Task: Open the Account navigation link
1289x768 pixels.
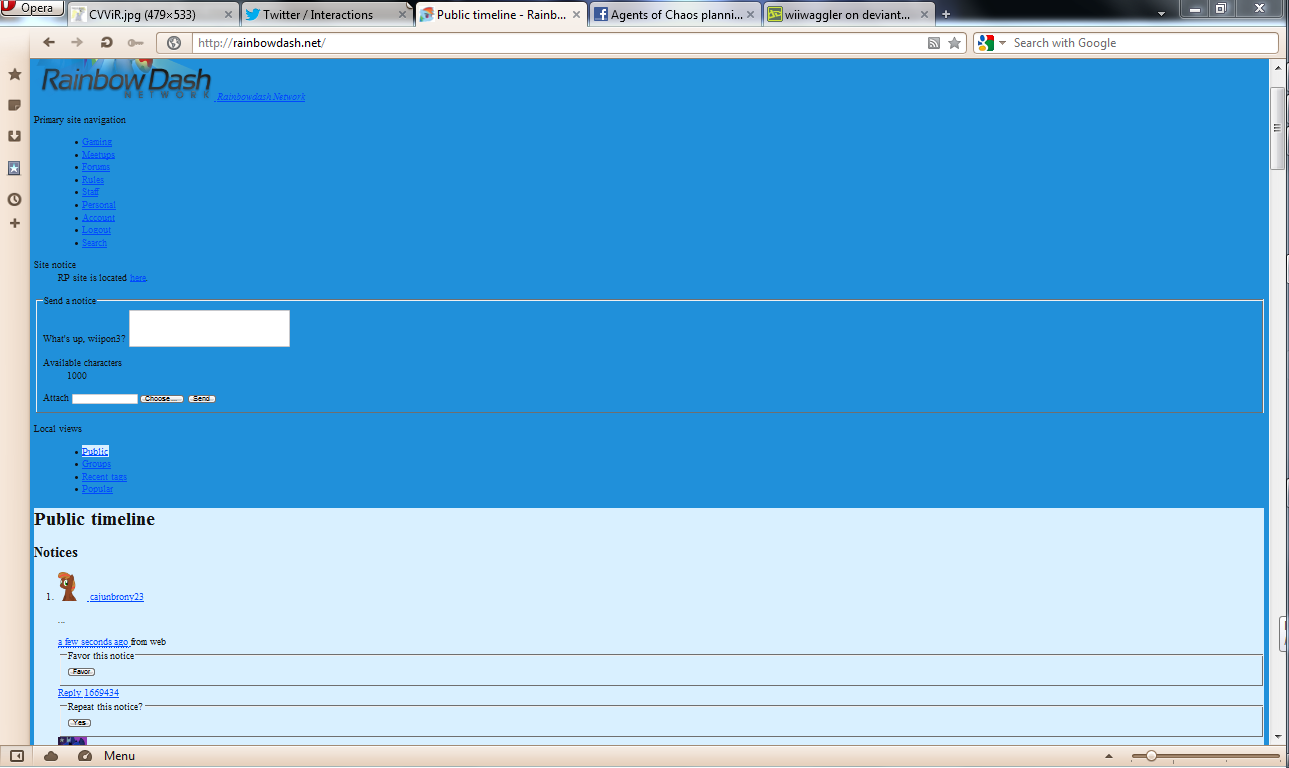Action: pyautogui.click(x=98, y=218)
